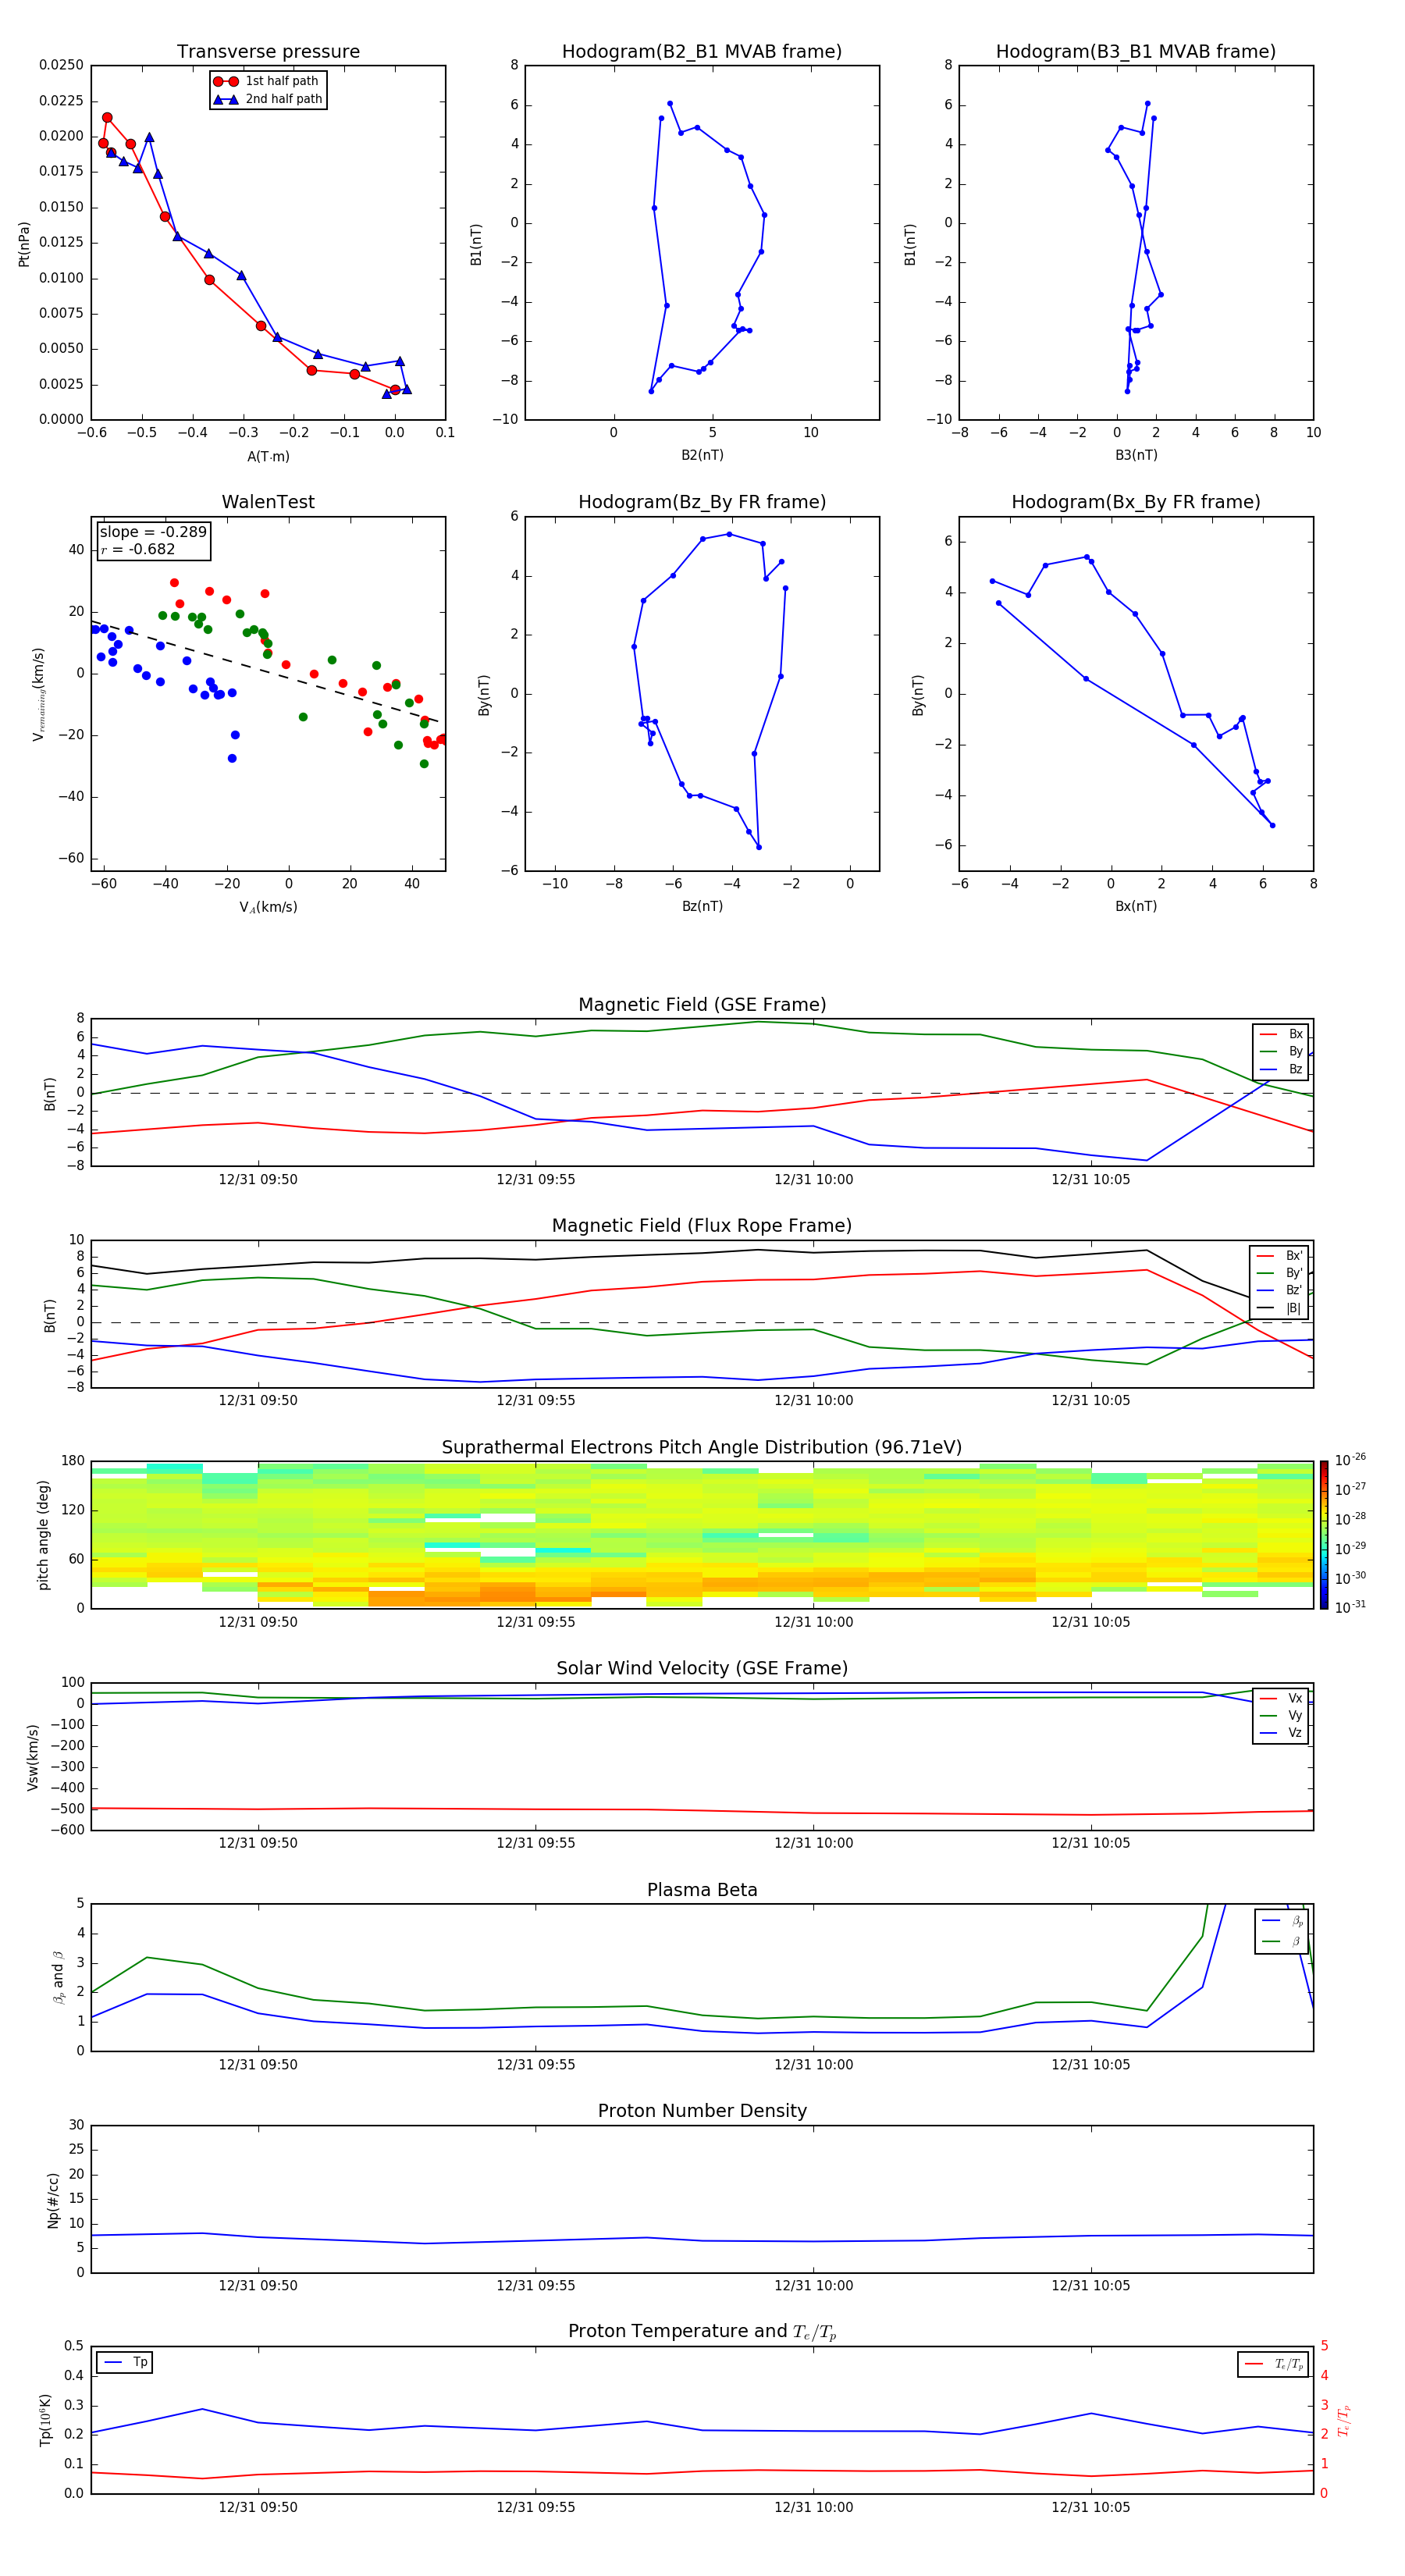Click '12/31 09:50' tick in GSE panel
The height and width of the screenshot is (2576, 1405).
(258, 1180)
